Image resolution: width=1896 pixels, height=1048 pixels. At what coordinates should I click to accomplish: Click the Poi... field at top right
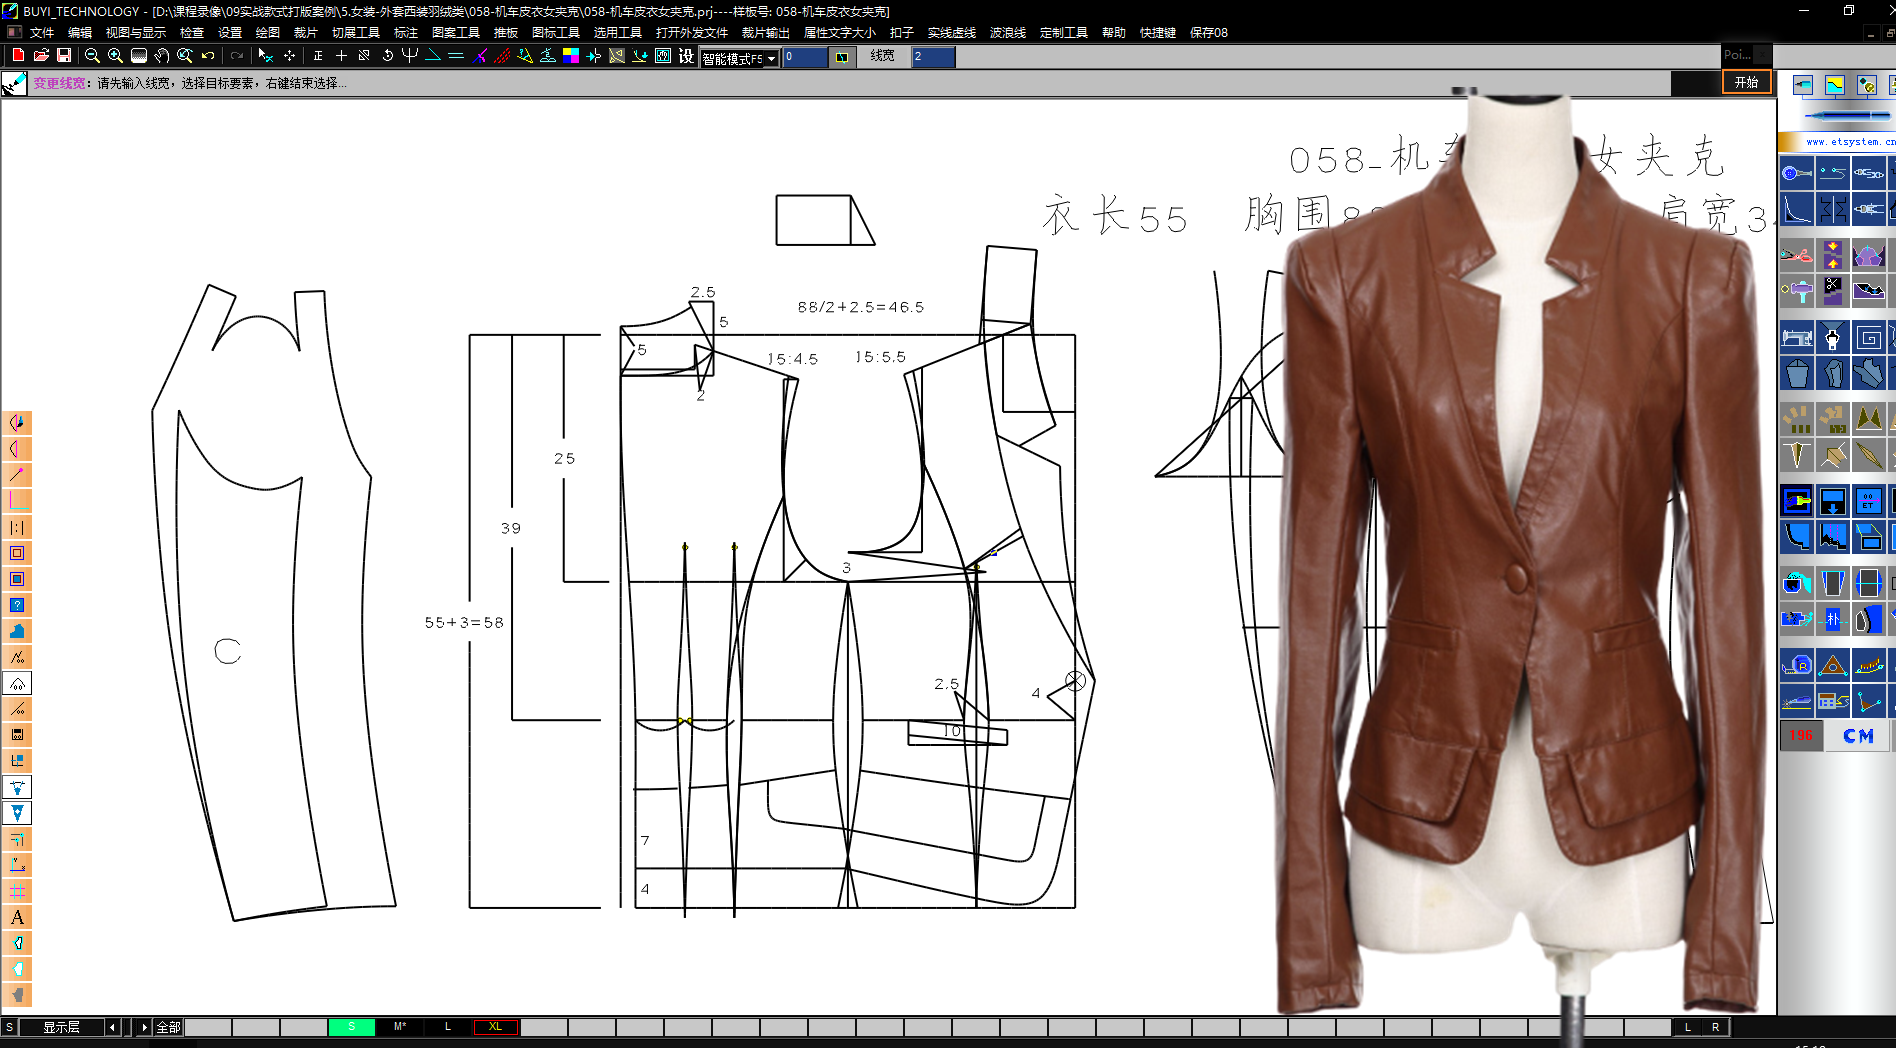1745,55
